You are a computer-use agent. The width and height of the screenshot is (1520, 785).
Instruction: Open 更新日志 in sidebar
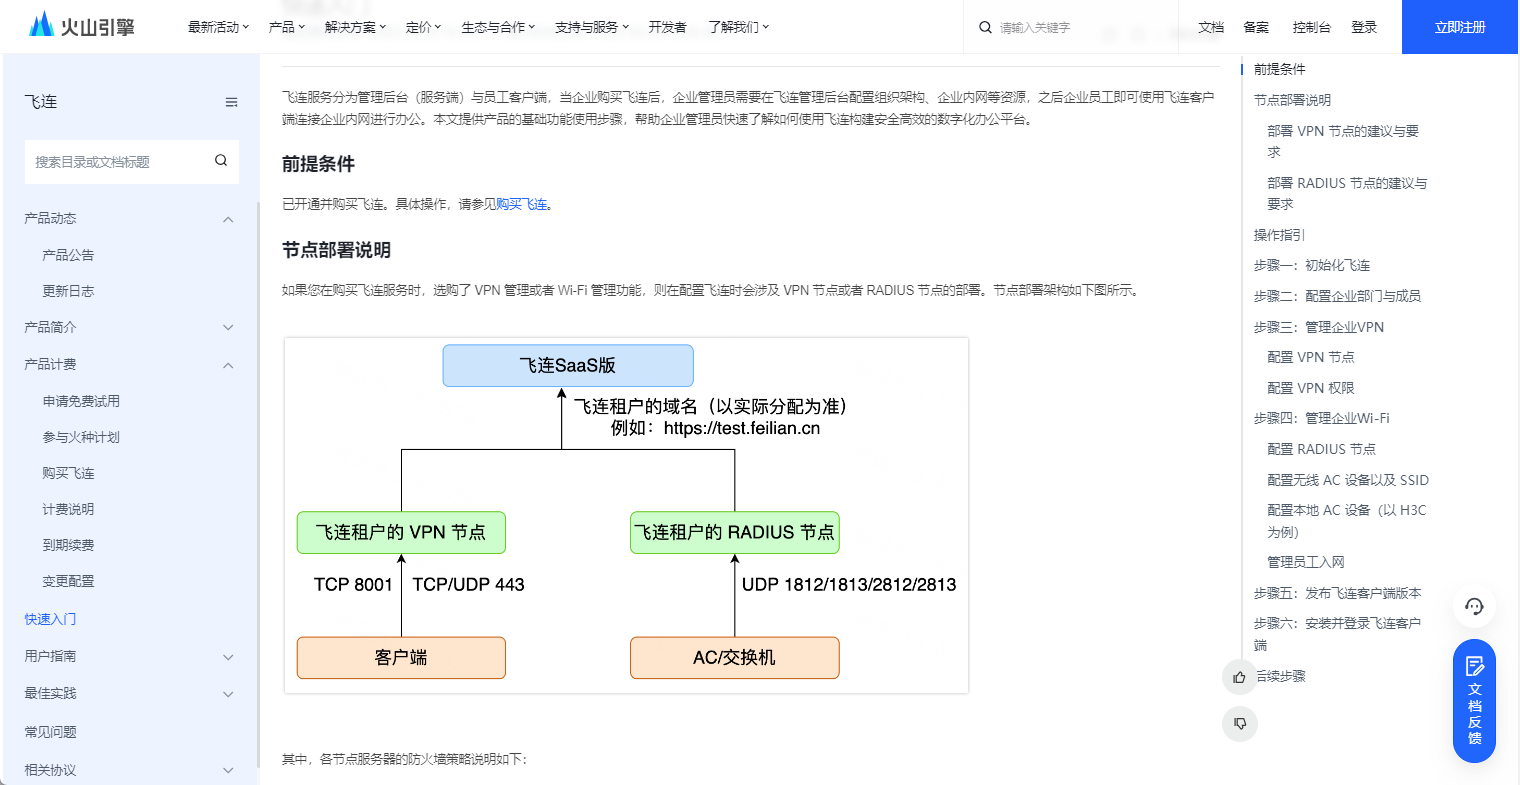68,291
